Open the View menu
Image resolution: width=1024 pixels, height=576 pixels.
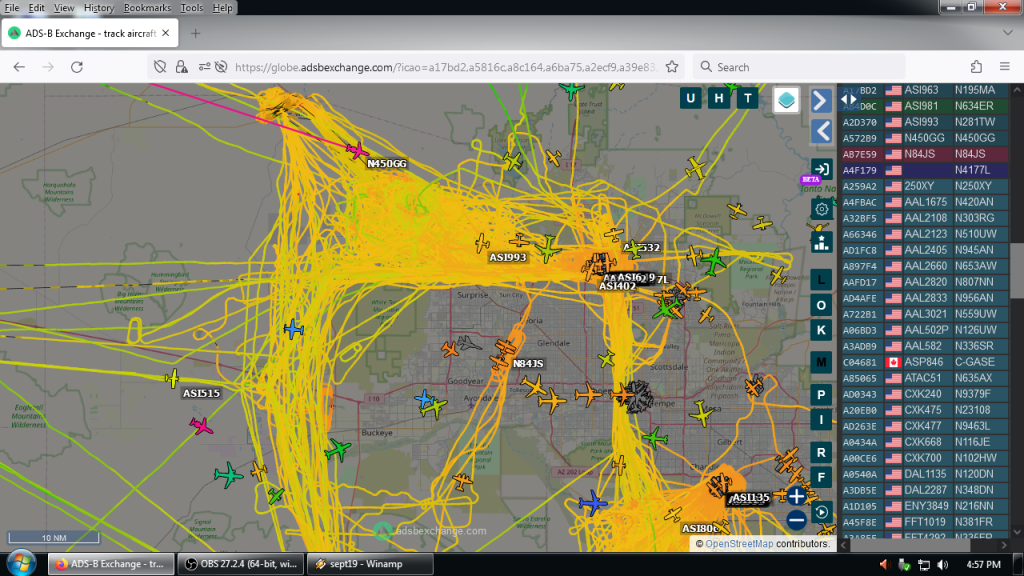pyautogui.click(x=63, y=8)
